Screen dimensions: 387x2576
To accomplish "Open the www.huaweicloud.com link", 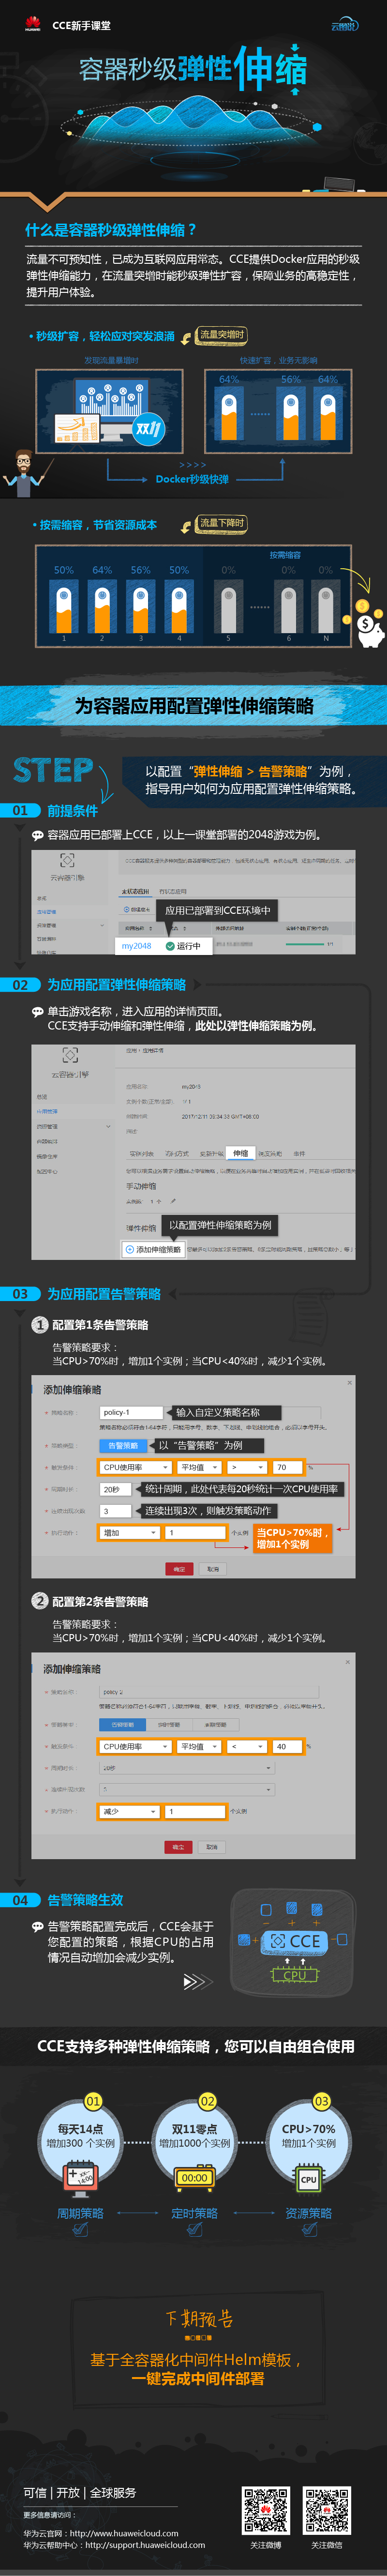I will click(x=124, y=2533).
